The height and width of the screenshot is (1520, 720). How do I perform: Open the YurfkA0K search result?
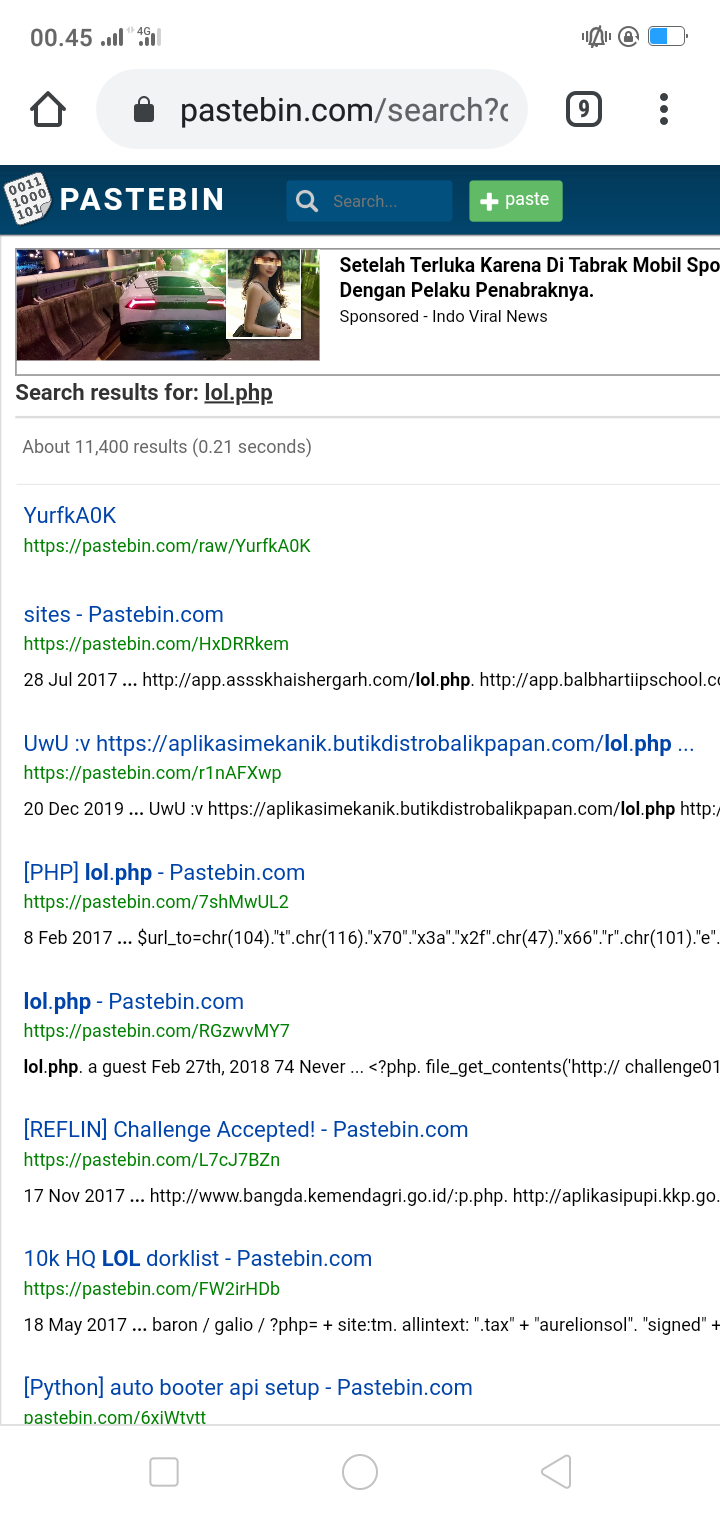[x=69, y=515]
